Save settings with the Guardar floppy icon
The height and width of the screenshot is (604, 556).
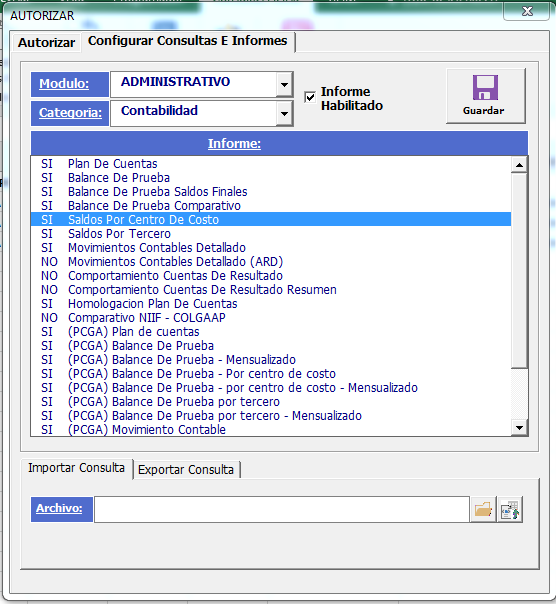485,96
